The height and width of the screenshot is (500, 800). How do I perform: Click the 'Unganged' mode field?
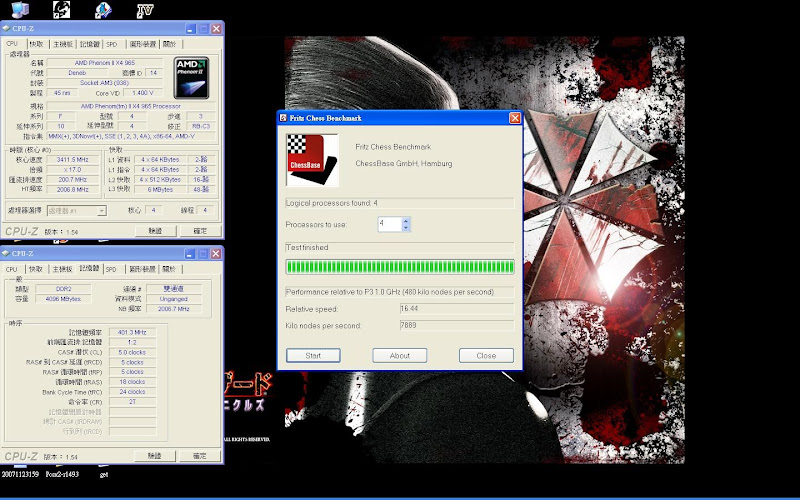pyautogui.click(x=174, y=299)
